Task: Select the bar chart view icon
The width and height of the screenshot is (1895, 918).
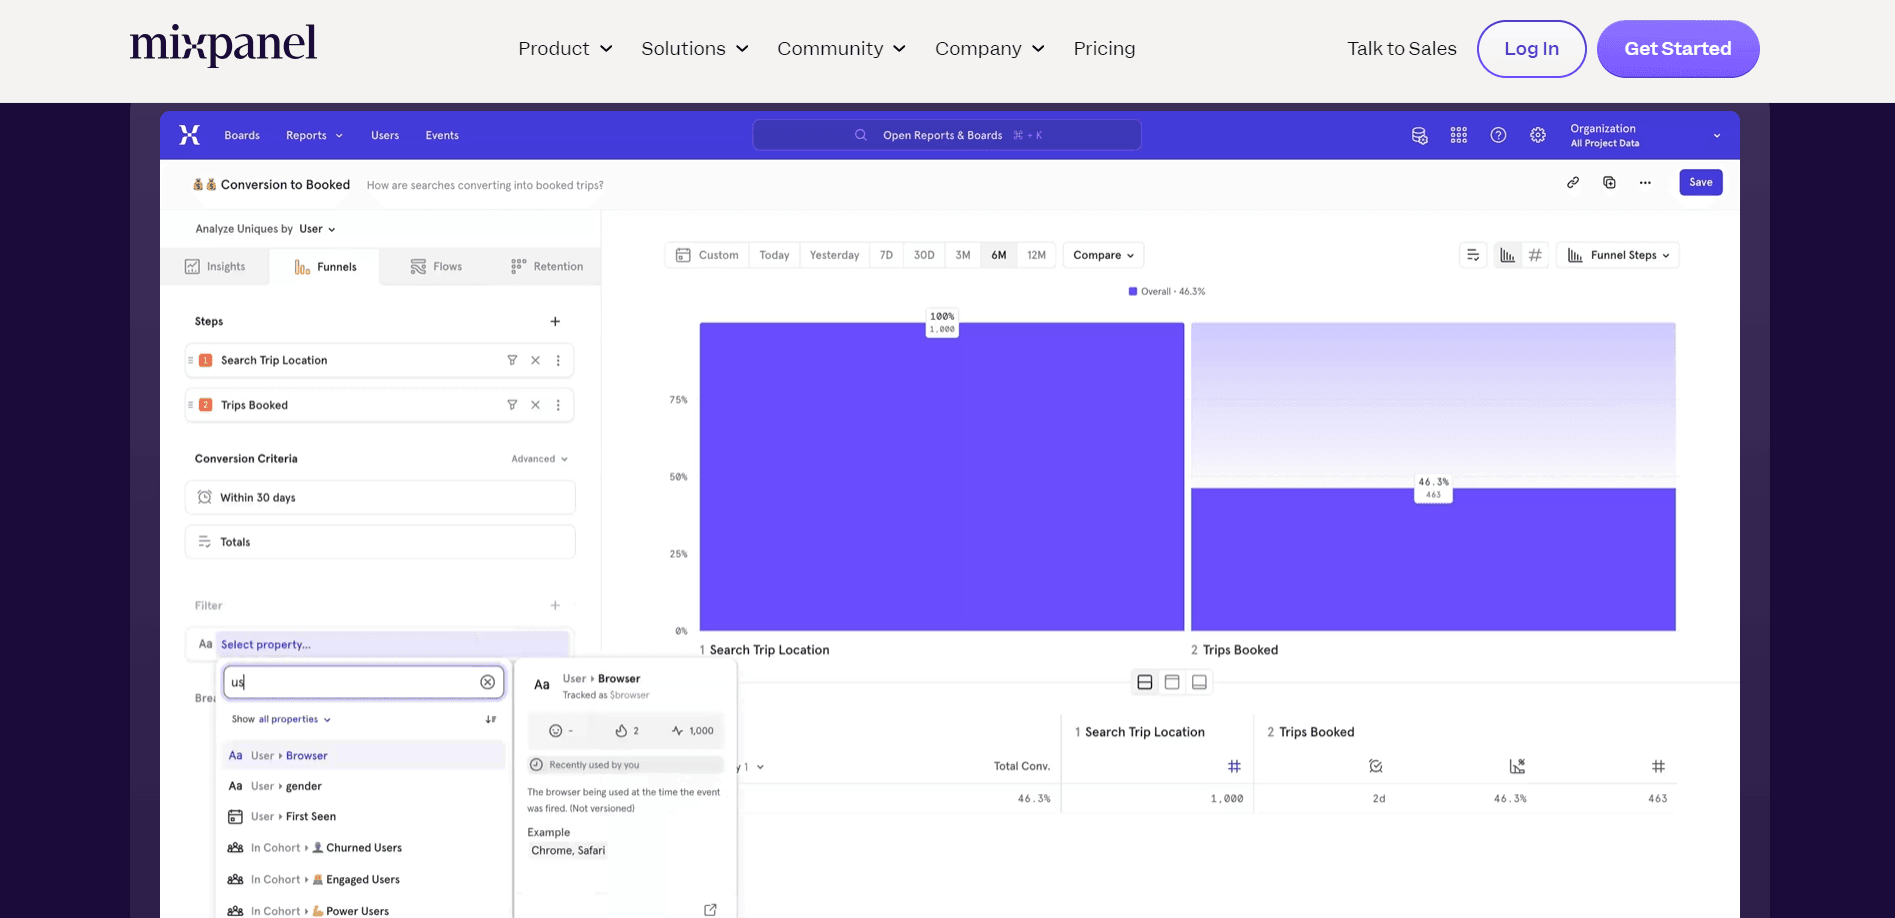Action: [1507, 255]
